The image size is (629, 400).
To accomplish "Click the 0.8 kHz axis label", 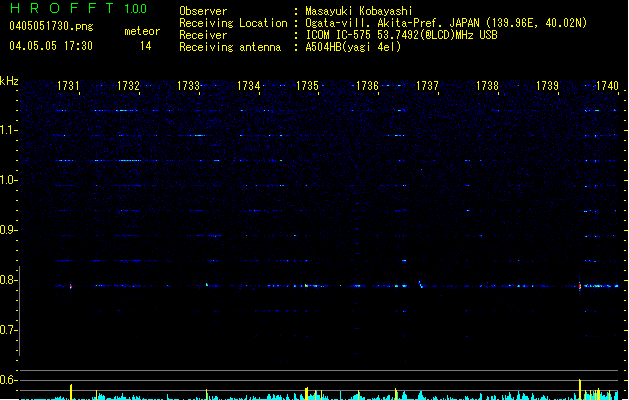I will (x=8, y=280).
